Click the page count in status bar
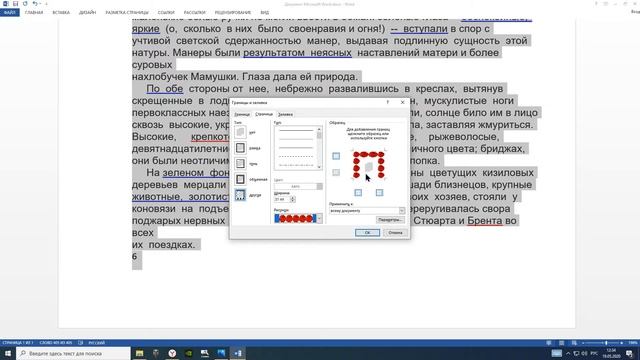Screen dimensions: 640x360 (x=18, y=343)
